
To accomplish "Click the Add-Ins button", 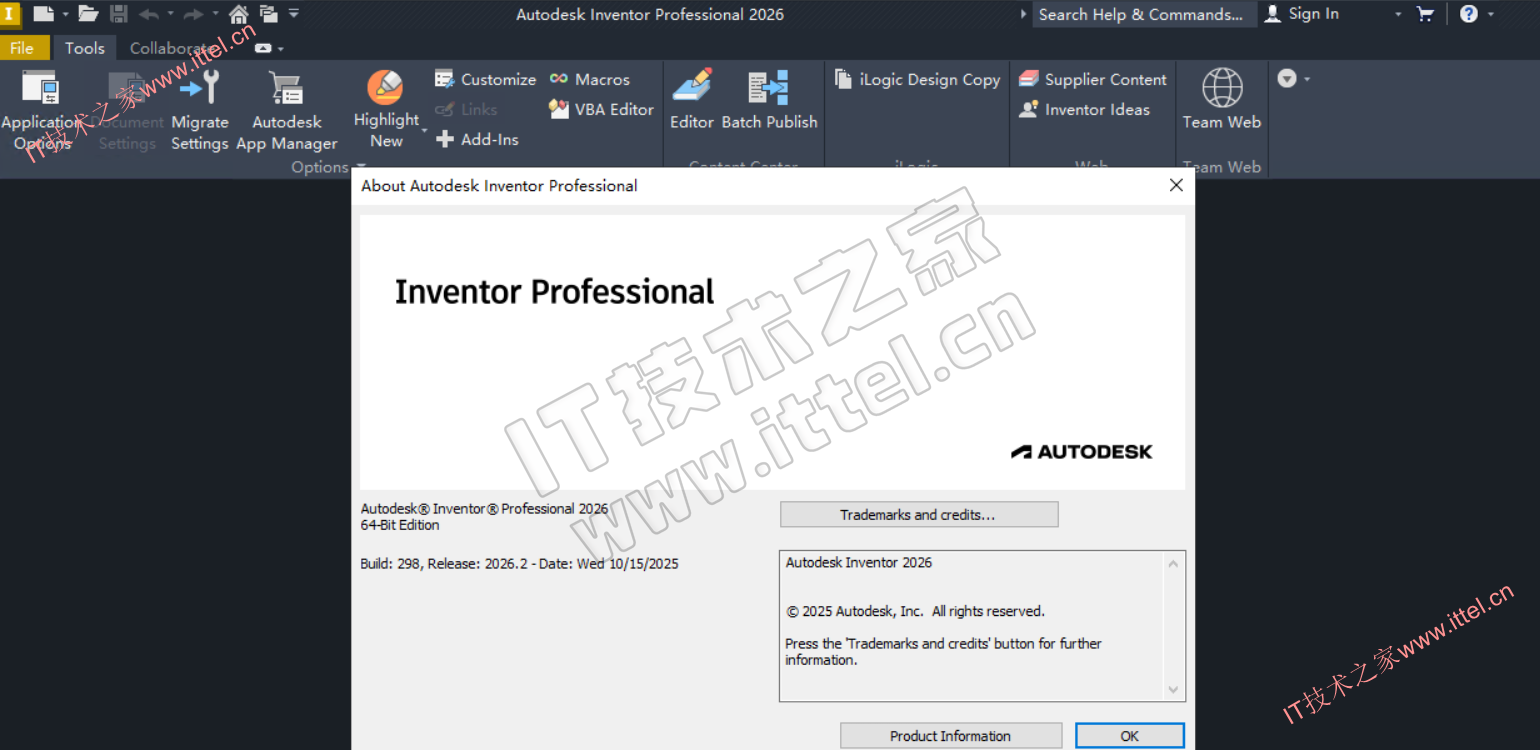I will pyautogui.click(x=477, y=140).
